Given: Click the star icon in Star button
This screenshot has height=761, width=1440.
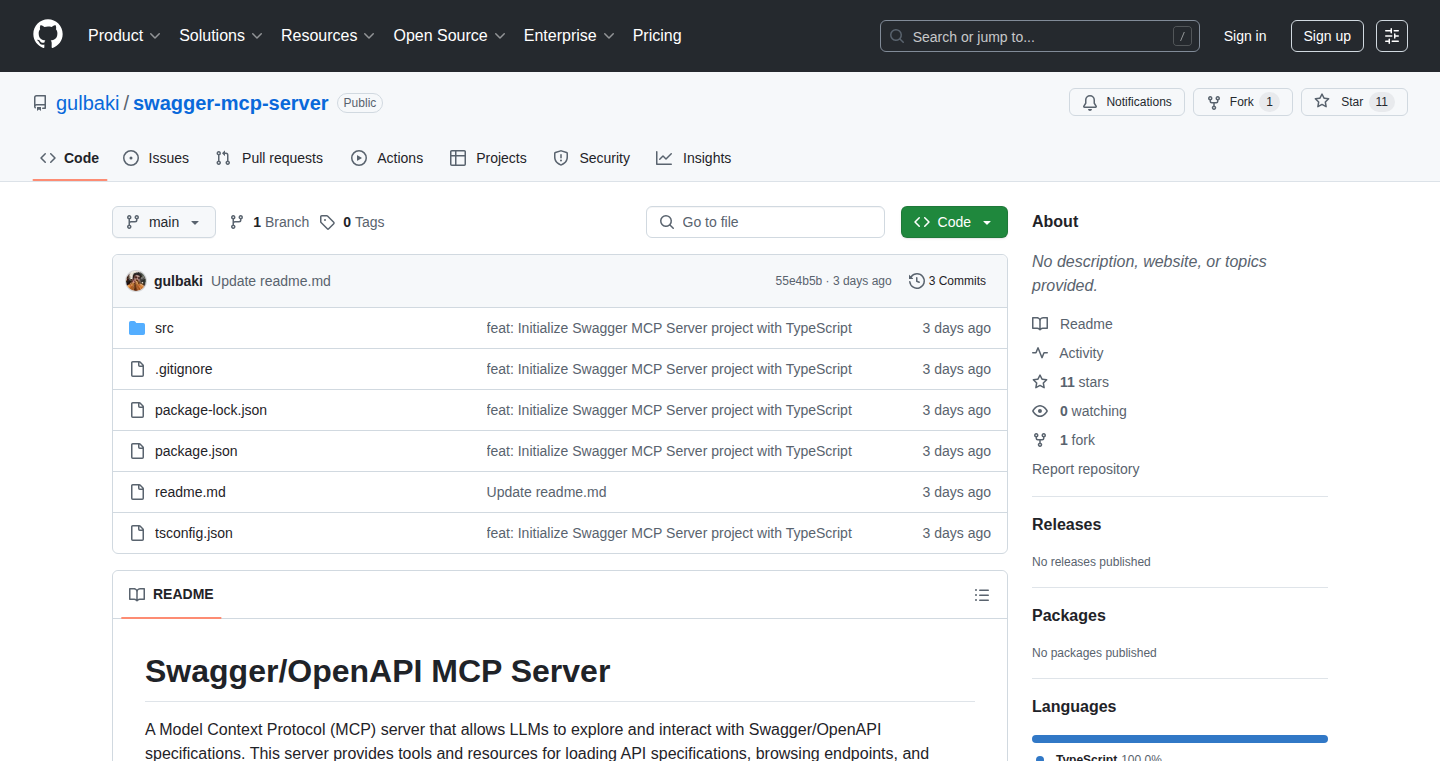Looking at the screenshot, I should (x=1322, y=102).
